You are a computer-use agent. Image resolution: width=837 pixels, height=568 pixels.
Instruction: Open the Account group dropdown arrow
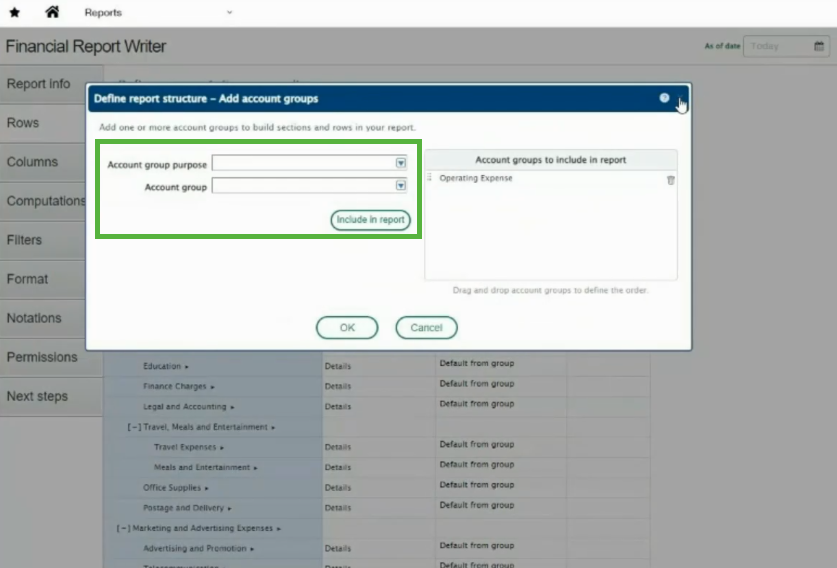(400, 185)
